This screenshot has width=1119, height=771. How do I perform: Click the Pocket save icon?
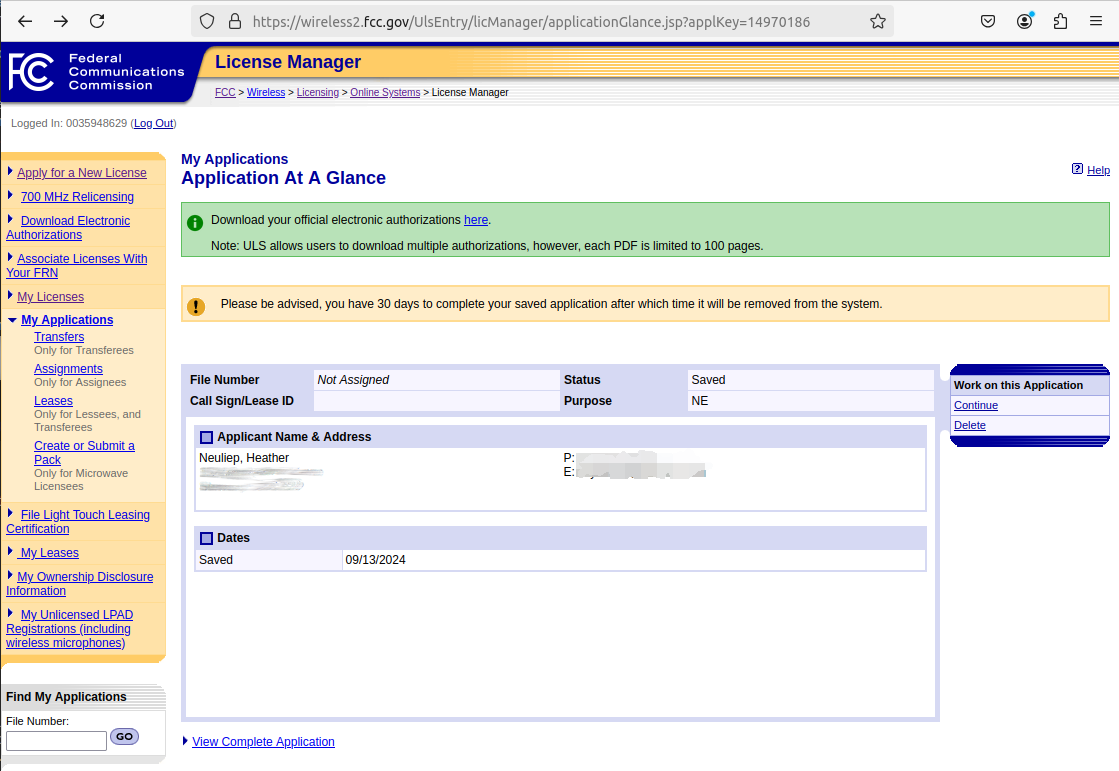point(987,21)
